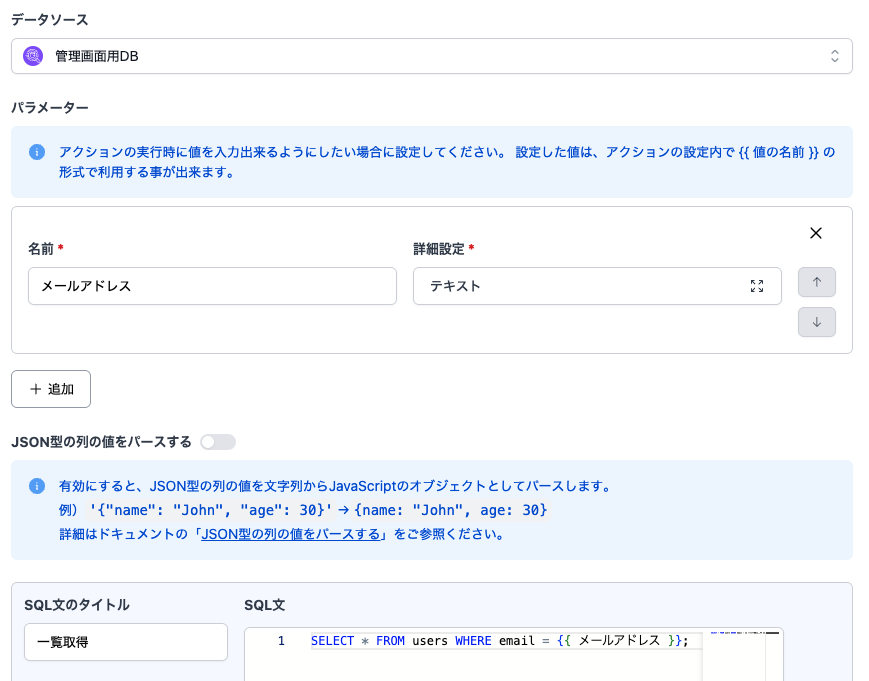Open the 詳細設定 selector showing テキスト

tap(597, 286)
